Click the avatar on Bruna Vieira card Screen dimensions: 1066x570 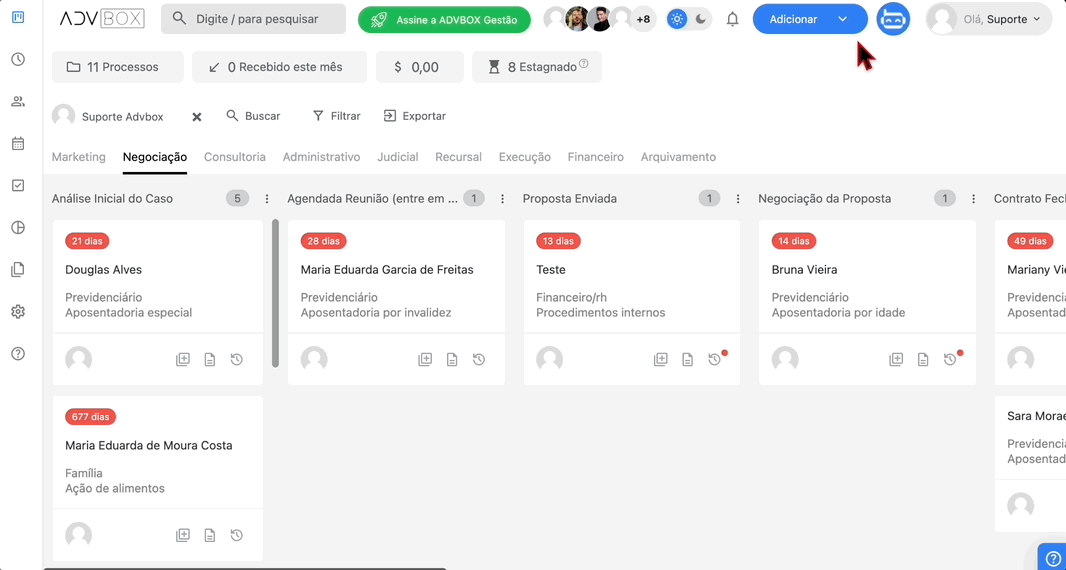(x=785, y=359)
